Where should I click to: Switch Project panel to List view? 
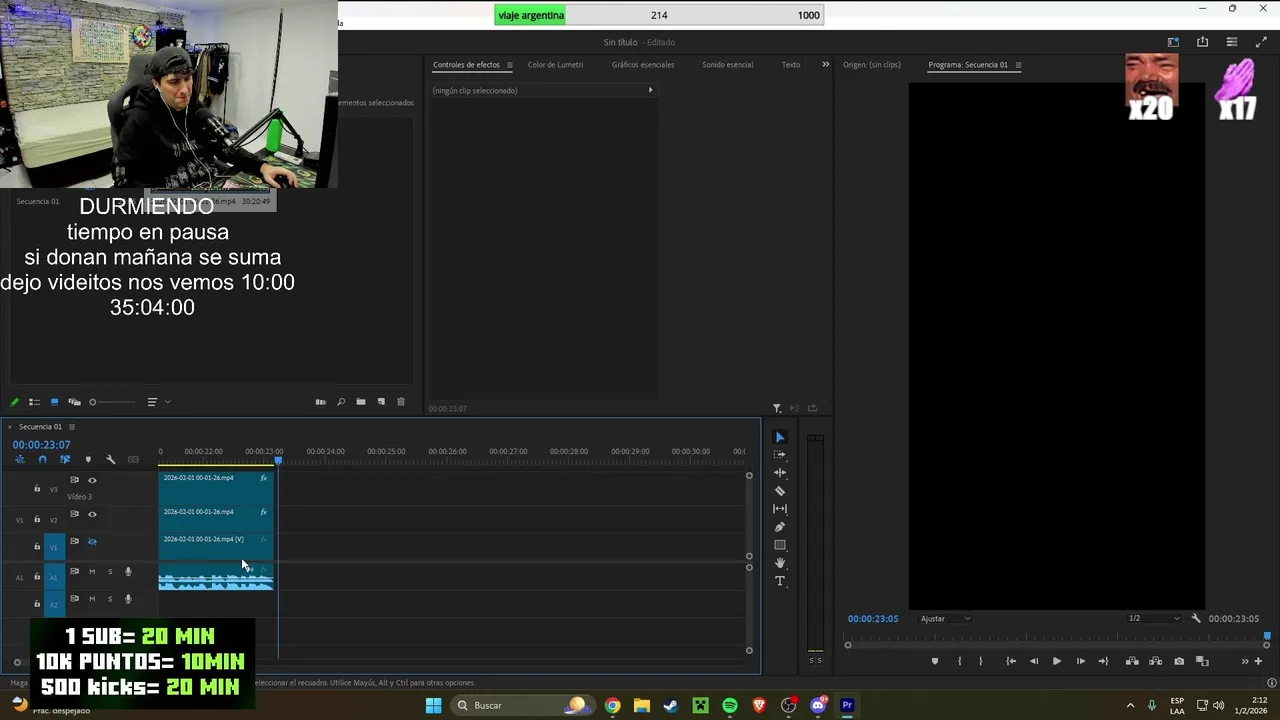[x=34, y=402]
